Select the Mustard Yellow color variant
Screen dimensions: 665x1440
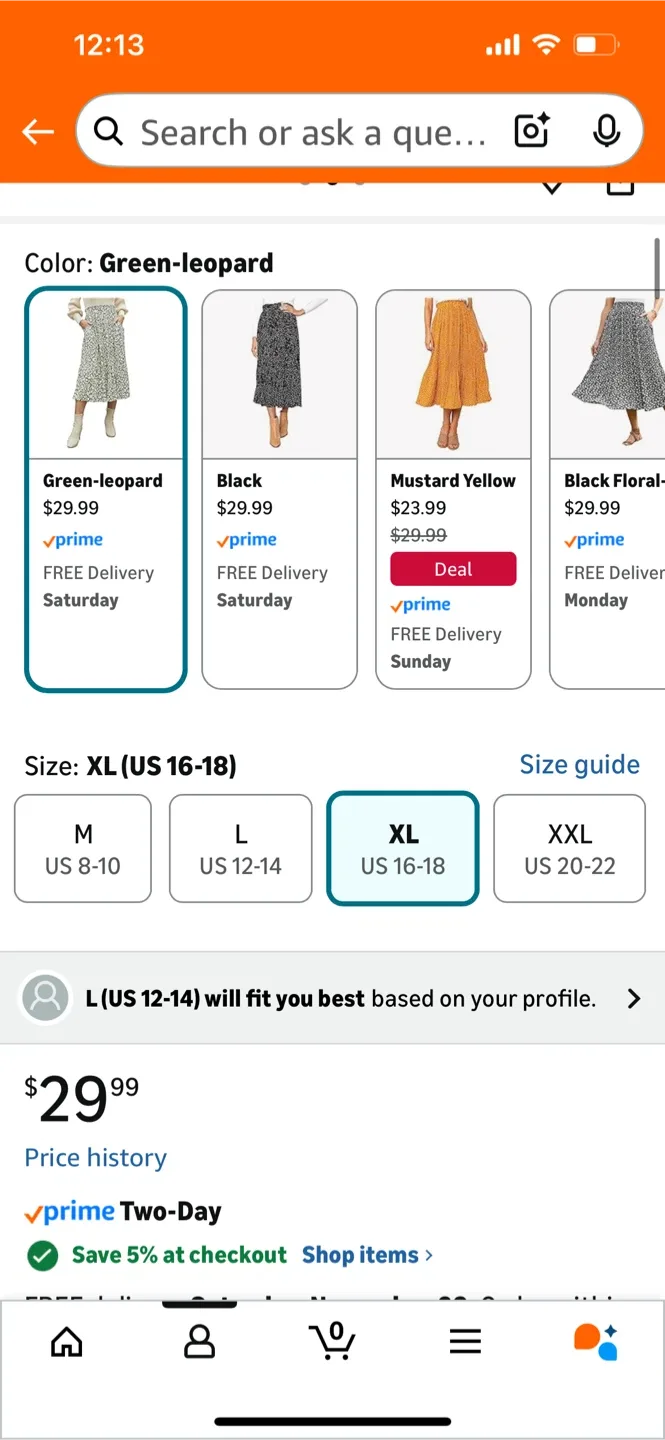[453, 374]
